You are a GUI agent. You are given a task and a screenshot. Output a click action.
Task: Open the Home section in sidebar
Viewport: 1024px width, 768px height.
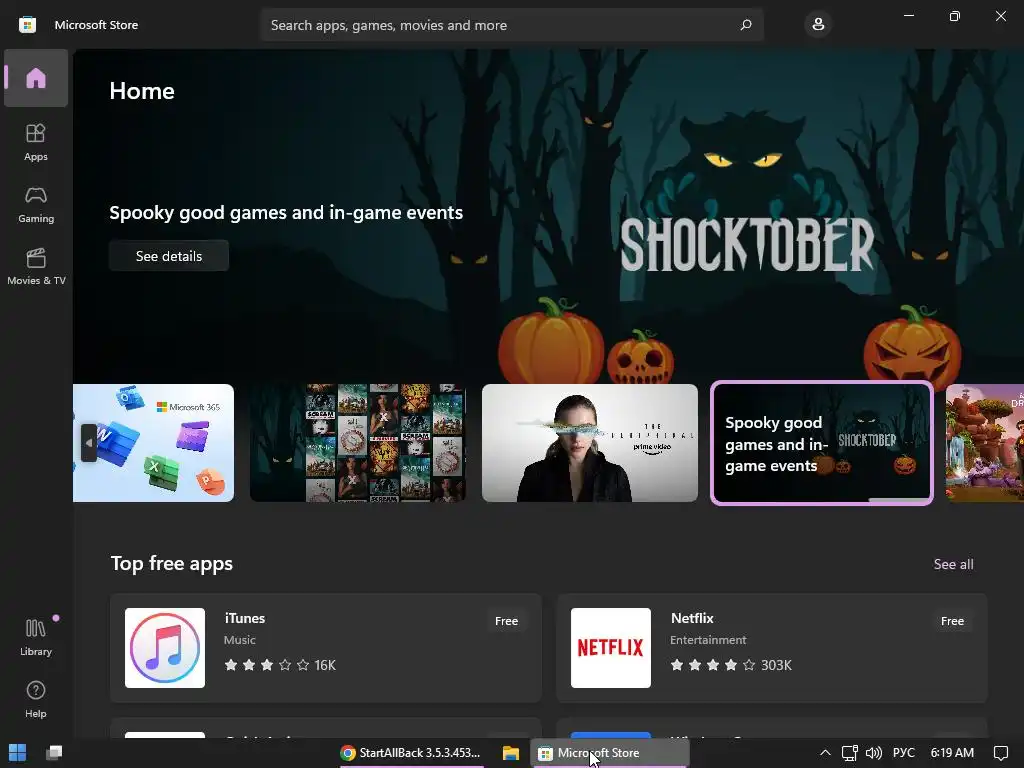[x=36, y=78]
